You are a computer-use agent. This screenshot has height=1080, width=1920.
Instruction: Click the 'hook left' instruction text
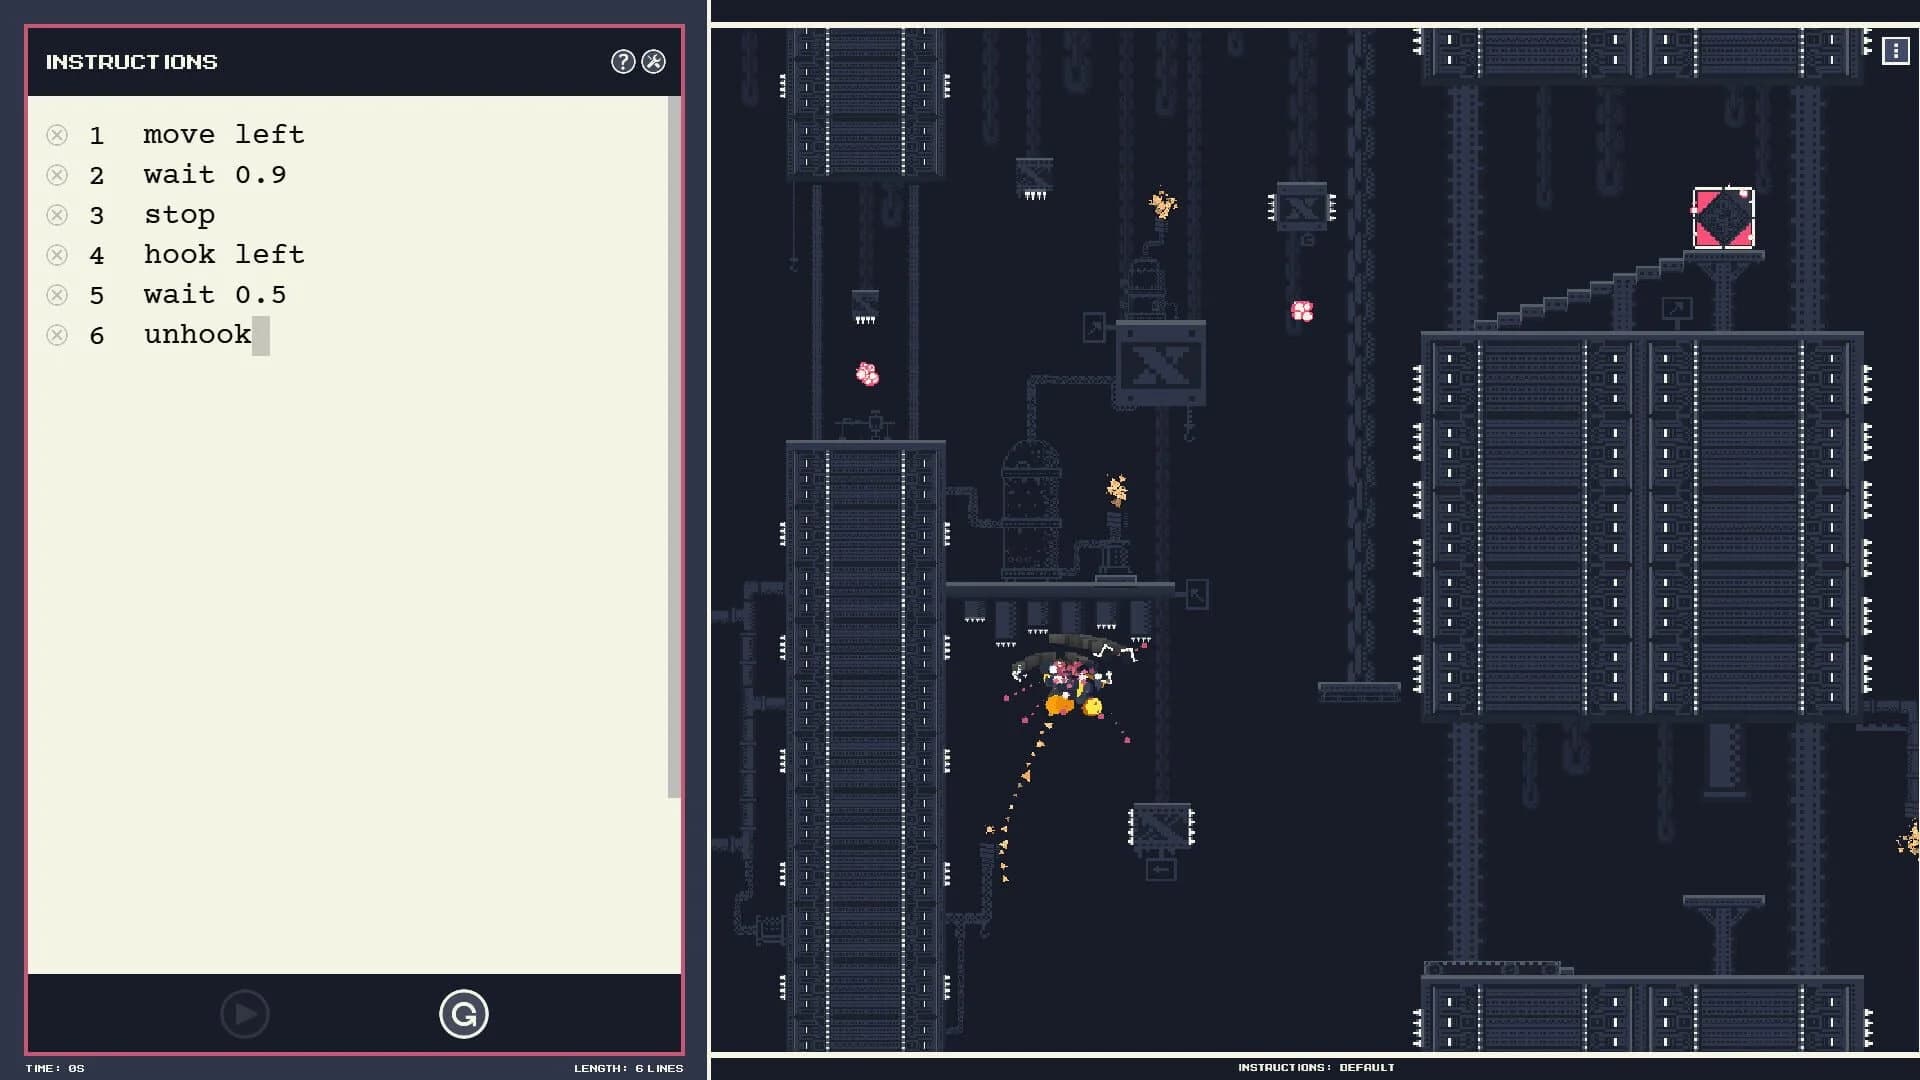[224, 254]
